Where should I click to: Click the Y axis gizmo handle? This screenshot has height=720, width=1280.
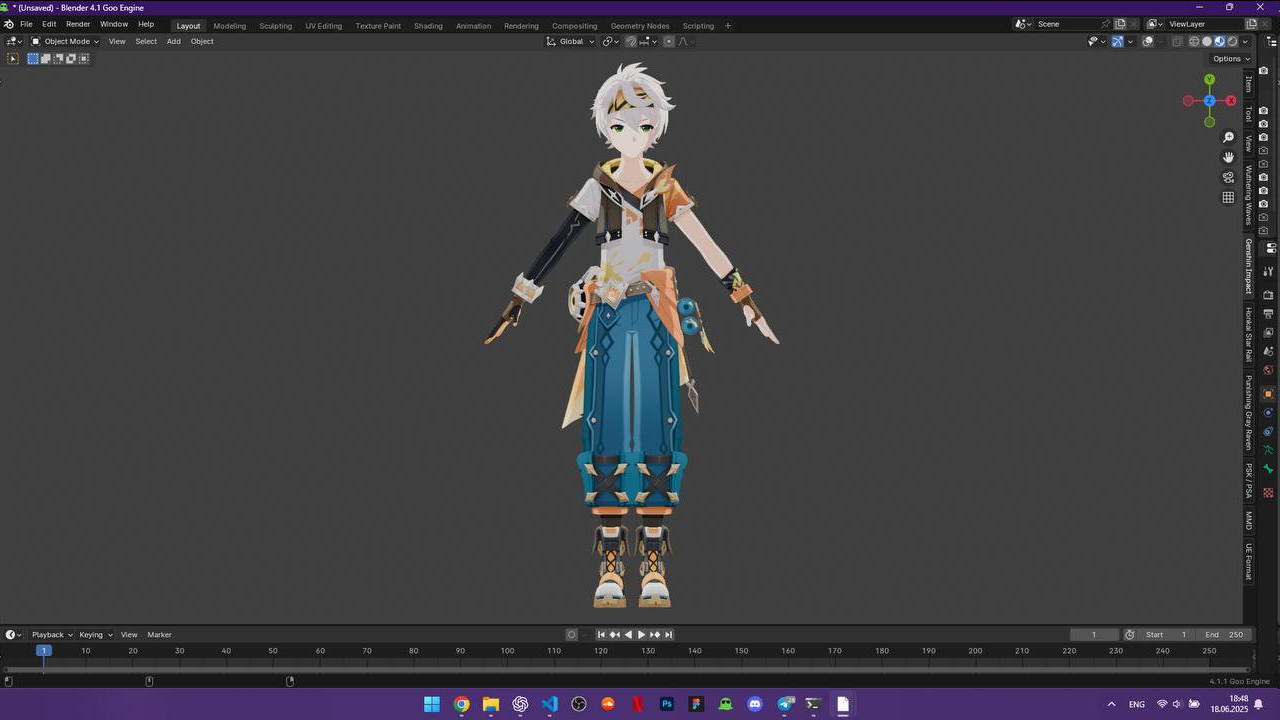pos(1209,79)
